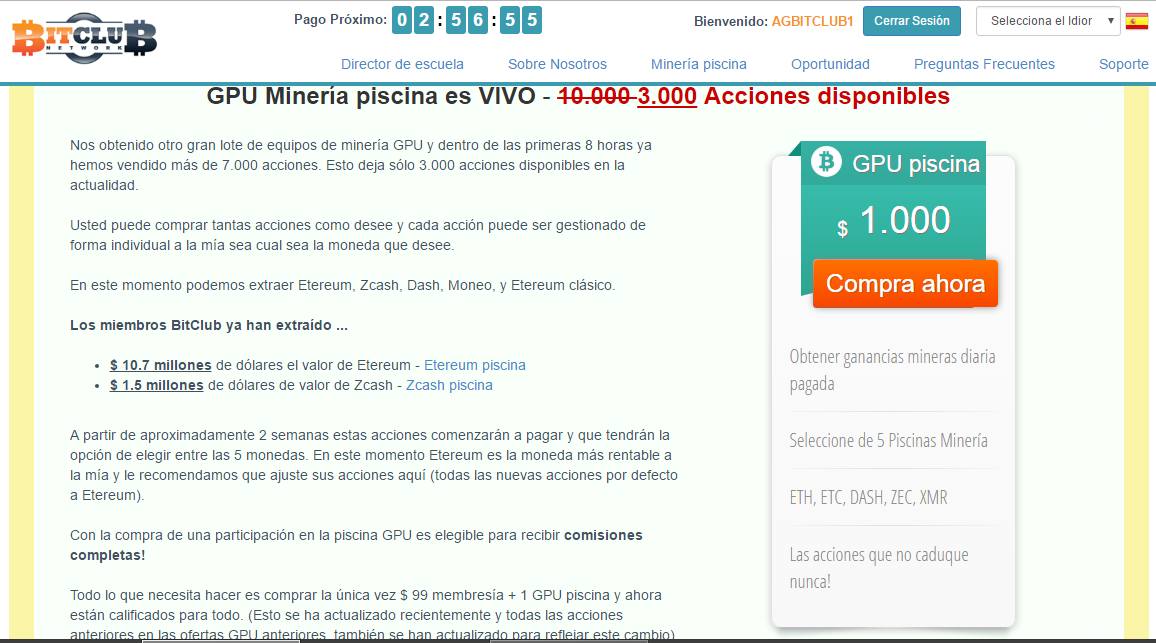
Task: Click the 'Bienvenido:' label
Action: [x=731, y=21]
